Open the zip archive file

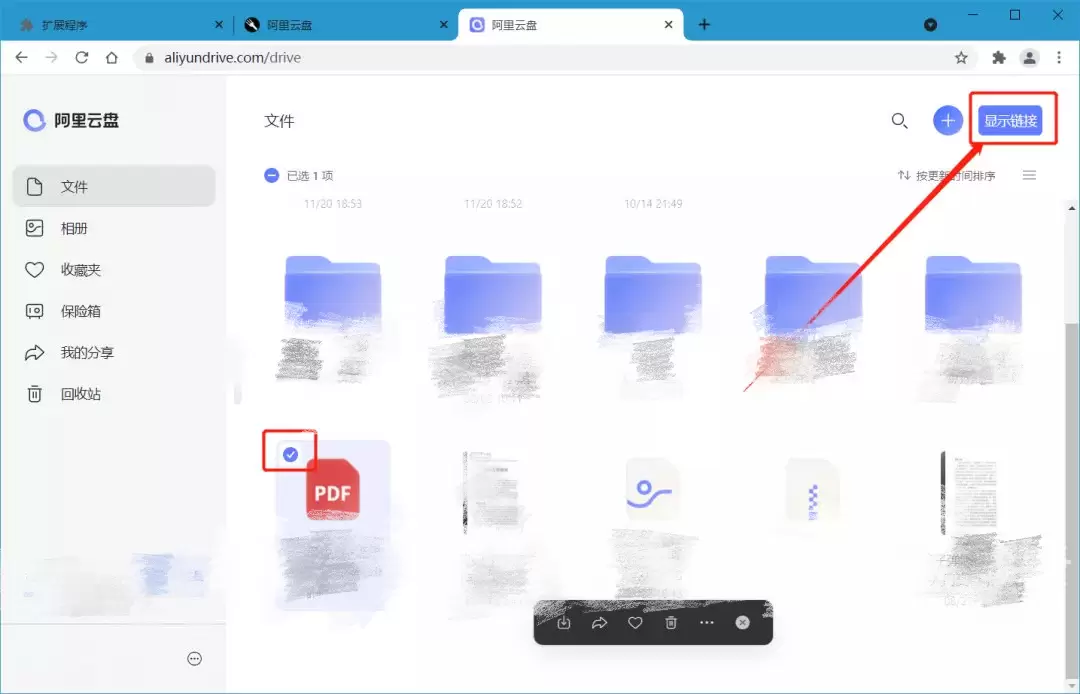tap(813, 490)
